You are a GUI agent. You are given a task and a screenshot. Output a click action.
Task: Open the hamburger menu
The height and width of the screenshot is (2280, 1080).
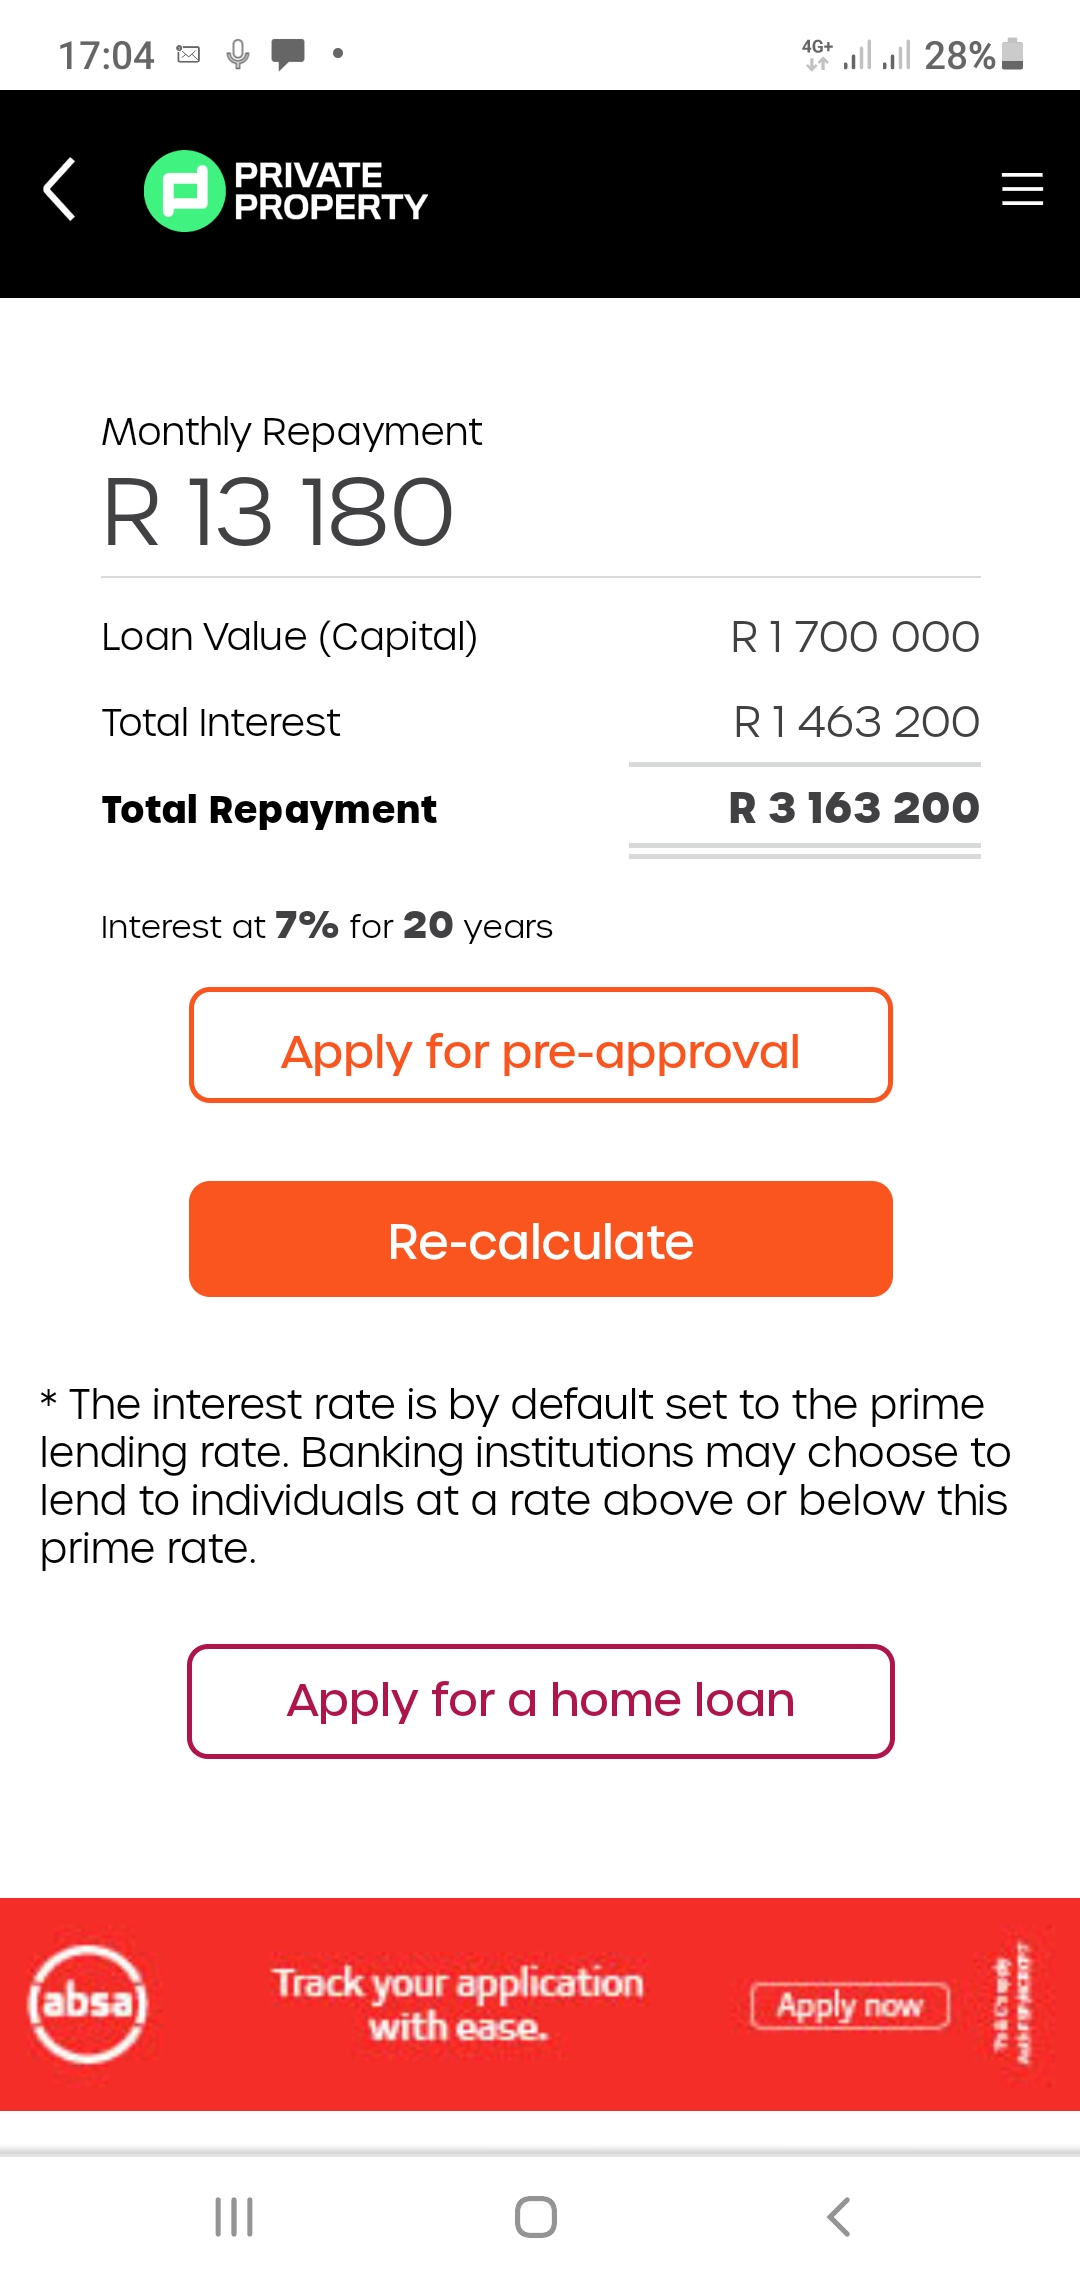[1022, 189]
